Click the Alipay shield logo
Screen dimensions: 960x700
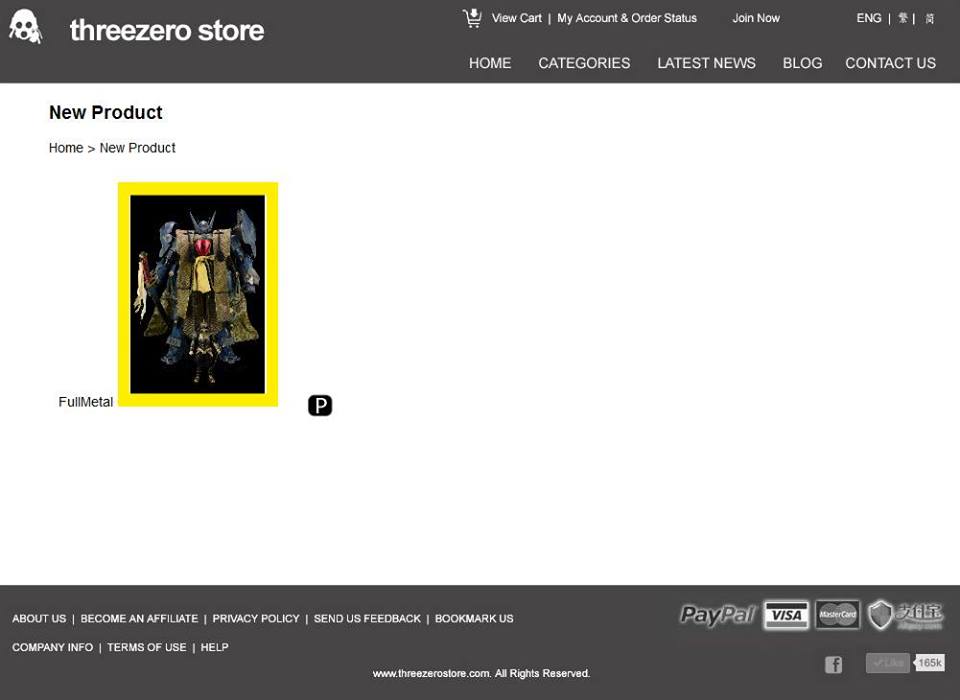[x=906, y=615]
